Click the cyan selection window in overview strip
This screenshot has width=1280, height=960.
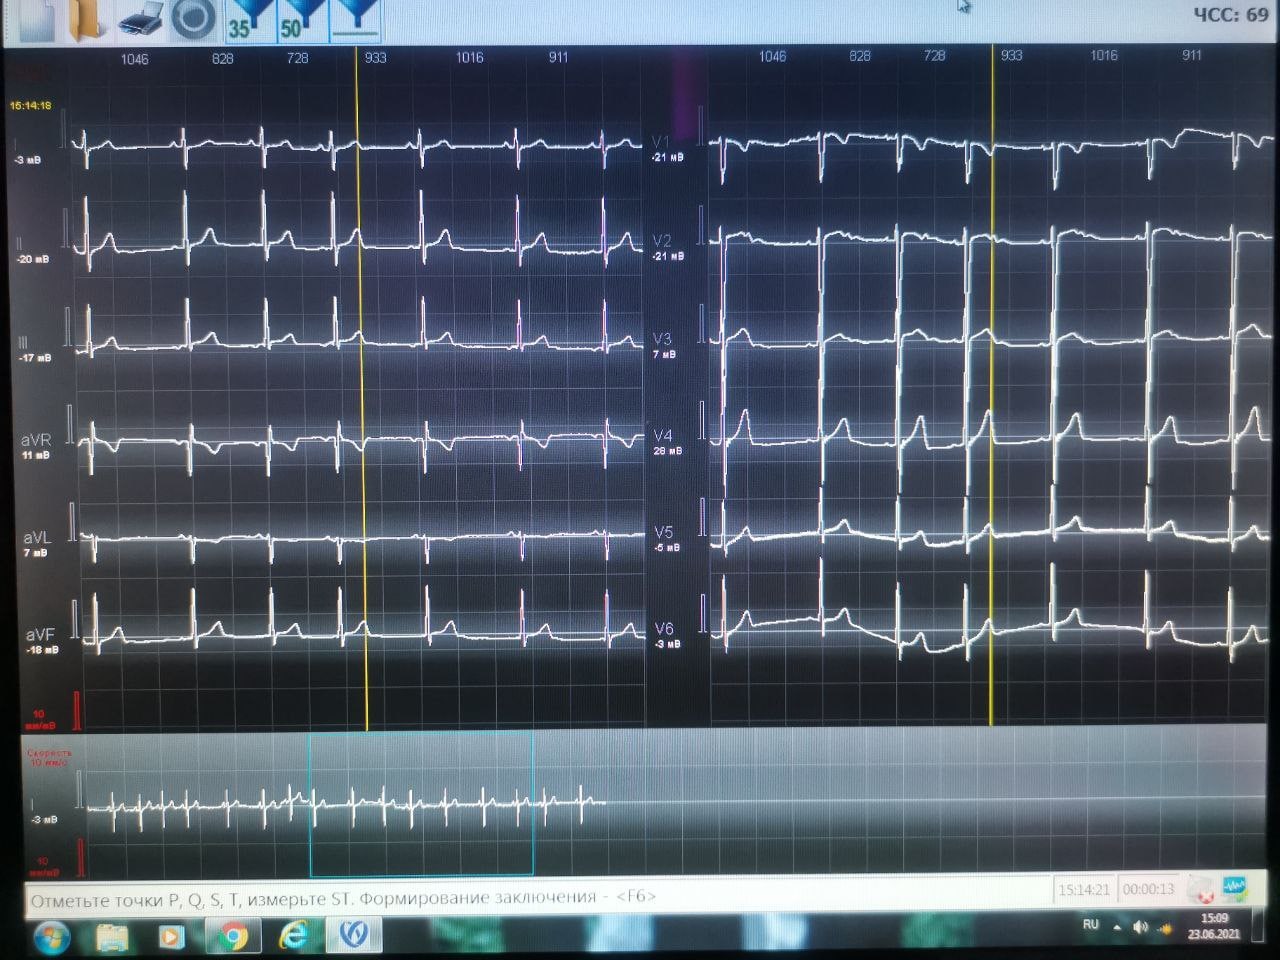(x=420, y=805)
